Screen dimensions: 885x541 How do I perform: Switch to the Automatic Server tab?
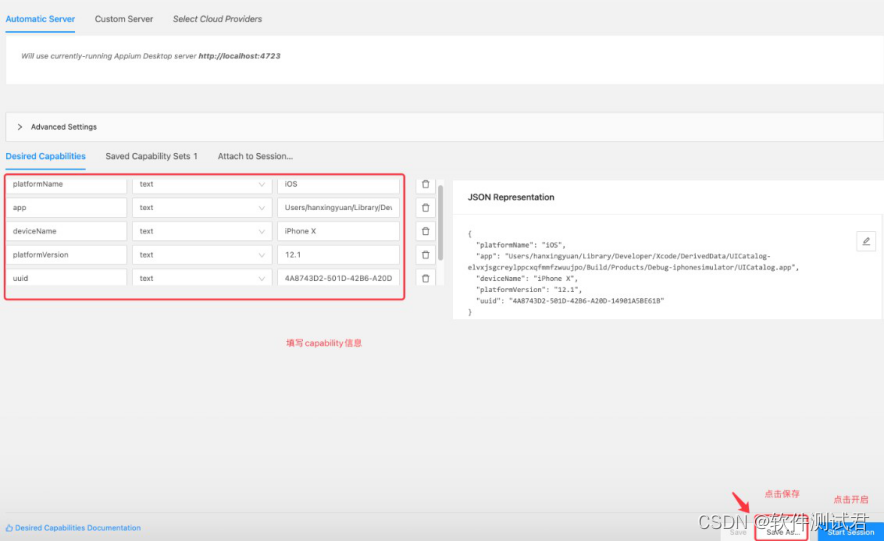[40, 19]
